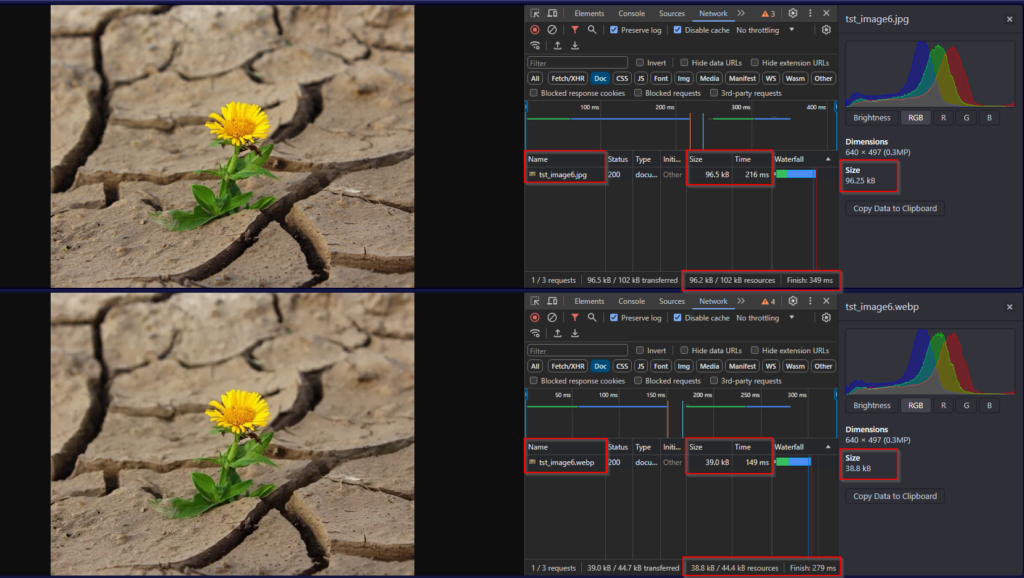Select Network tab in webp DevTools
The image size is (1024, 578).
point(713,301)
